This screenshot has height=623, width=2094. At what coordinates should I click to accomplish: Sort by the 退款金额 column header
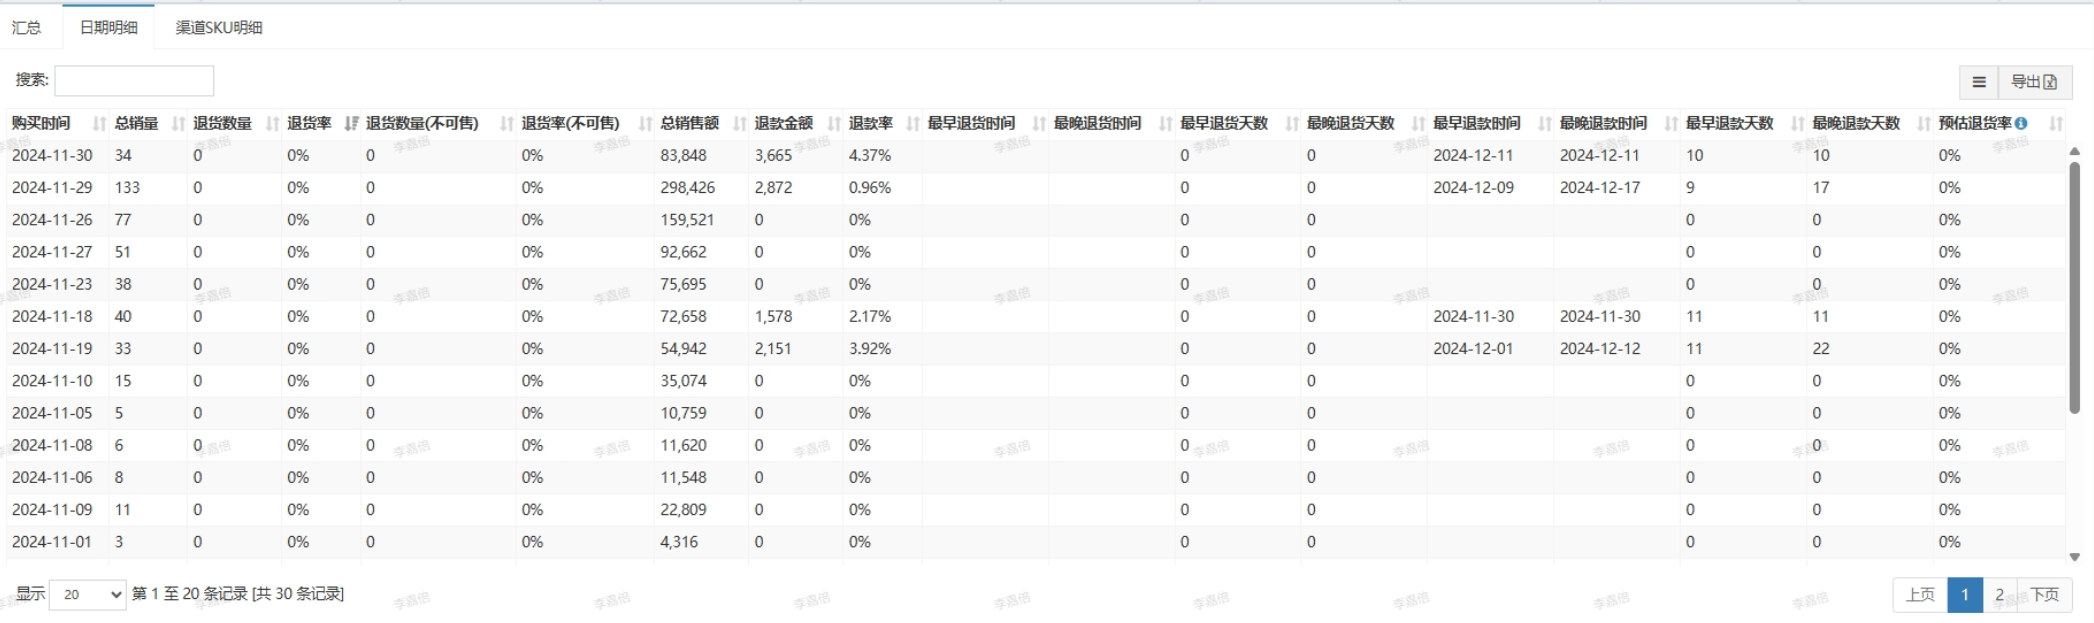[783, 123]
